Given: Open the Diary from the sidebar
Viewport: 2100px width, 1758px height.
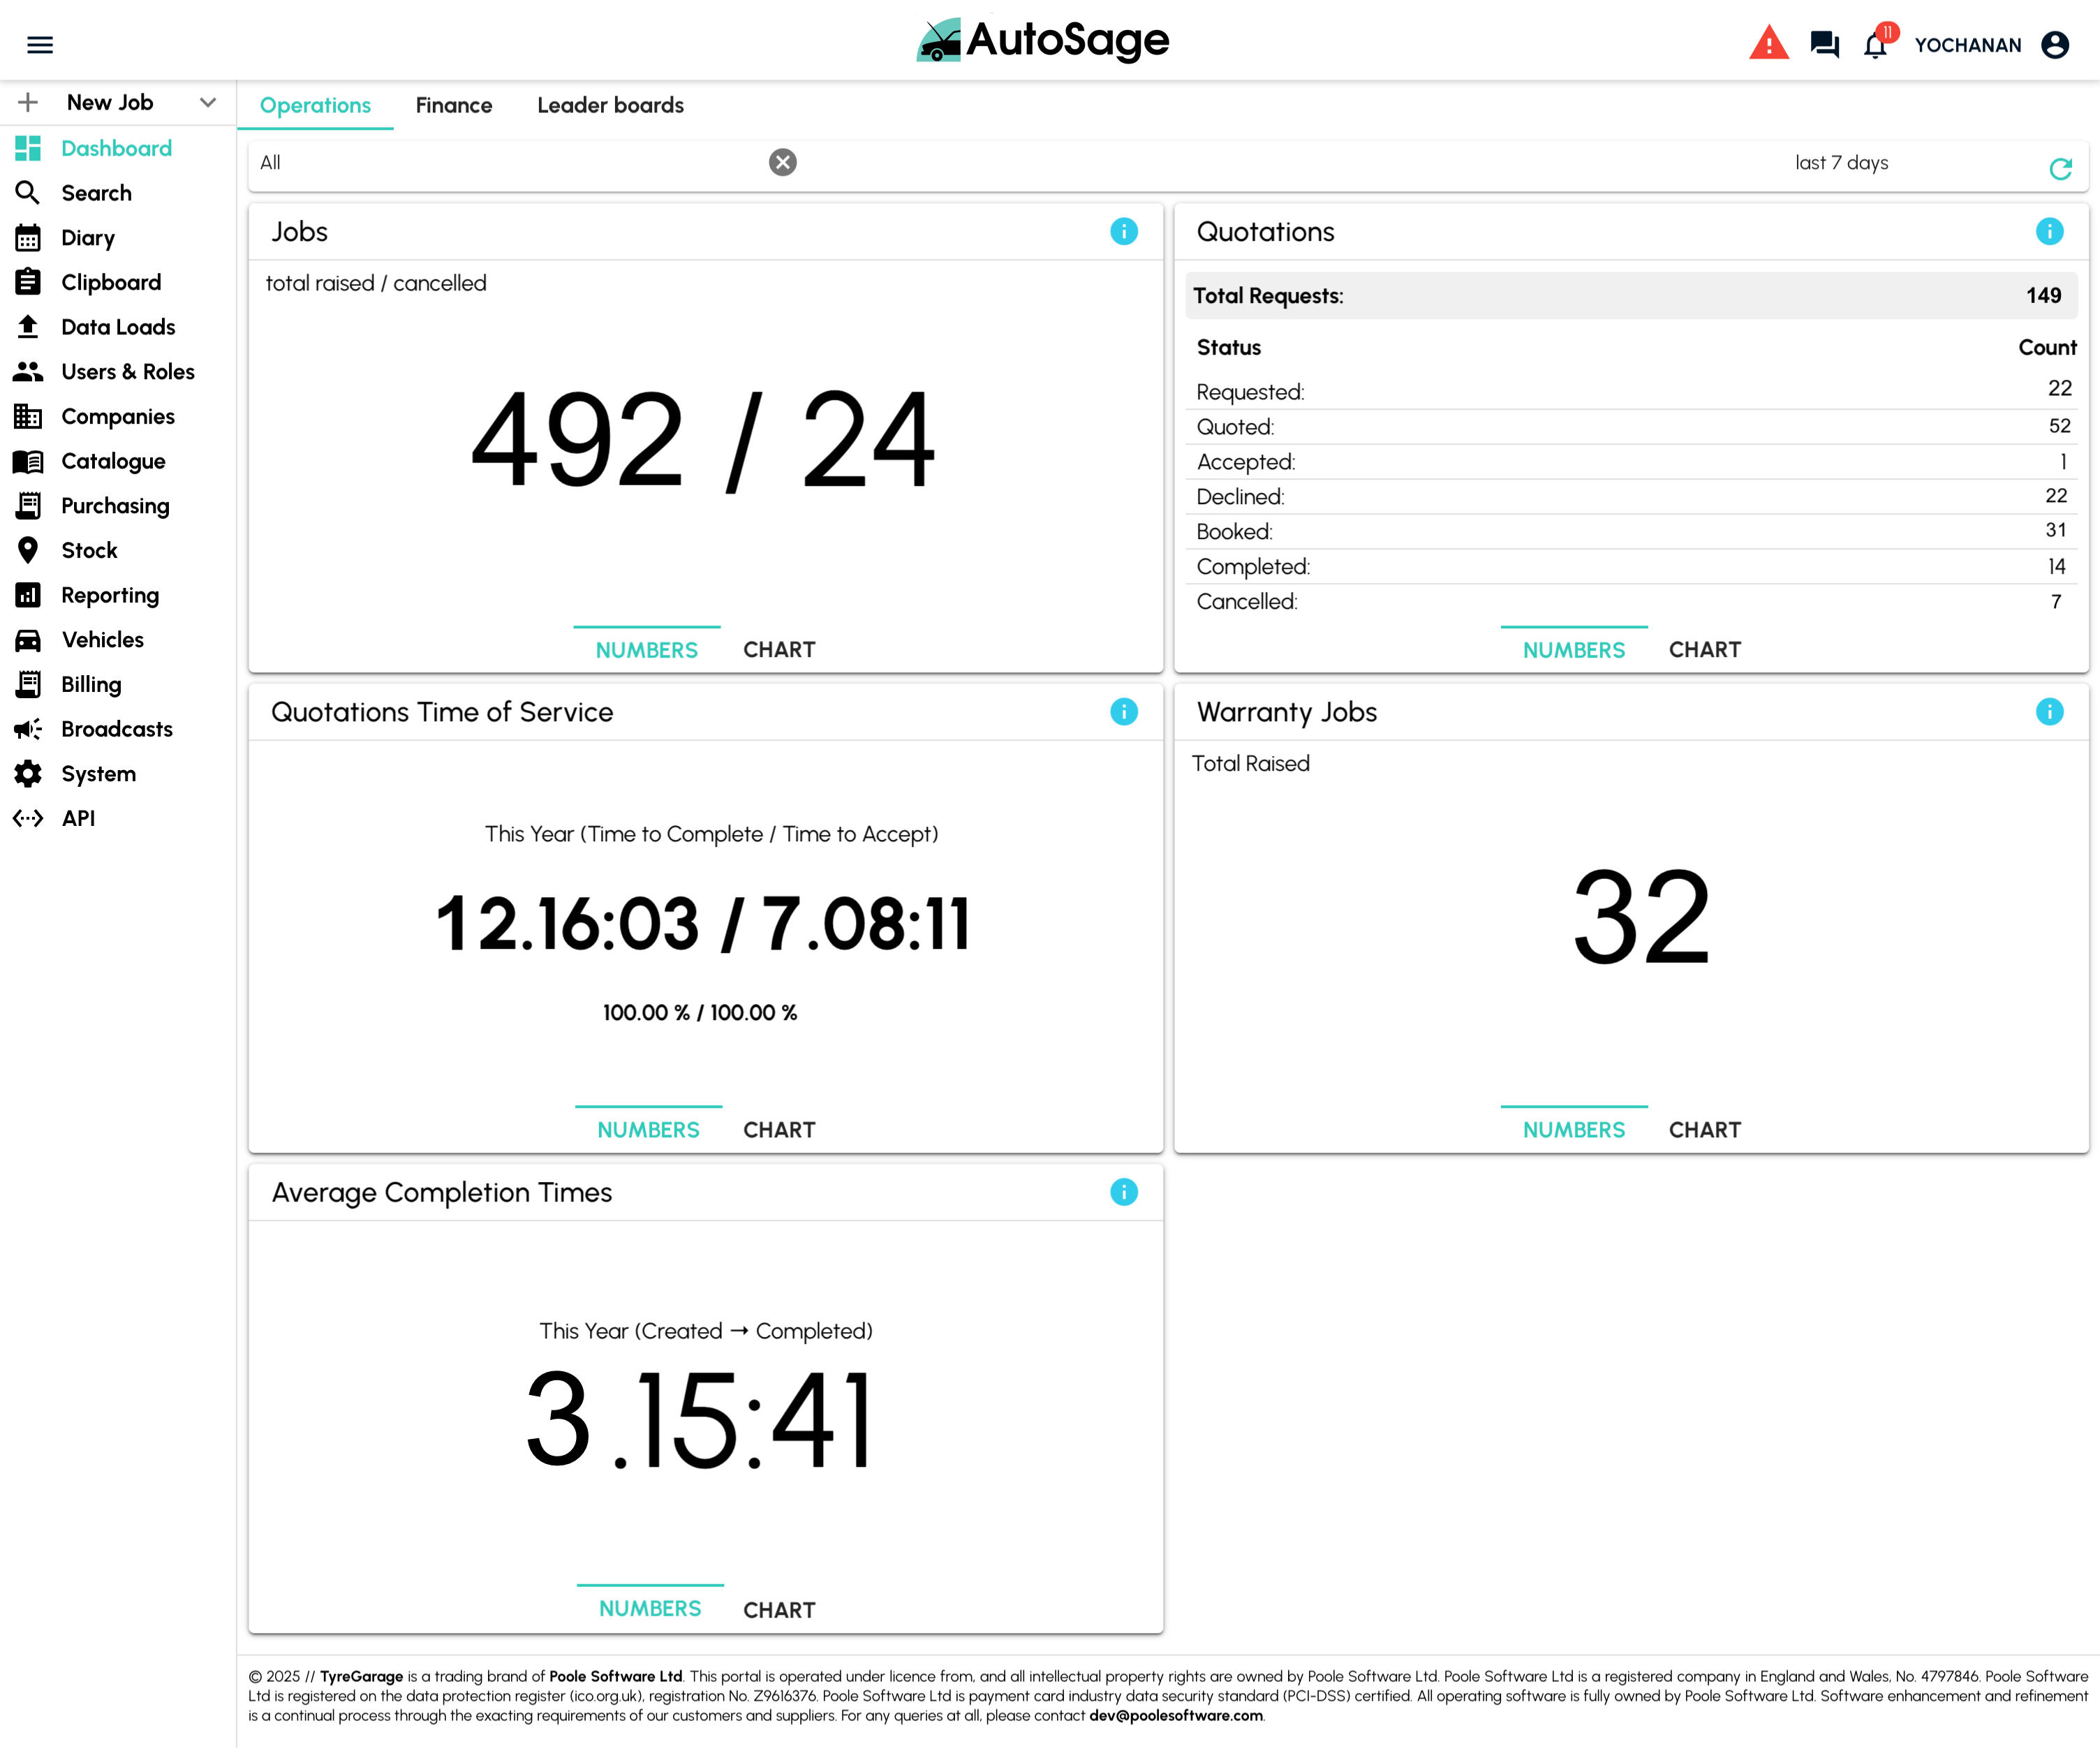Looking at the screenshot, I should coord(88,237).
